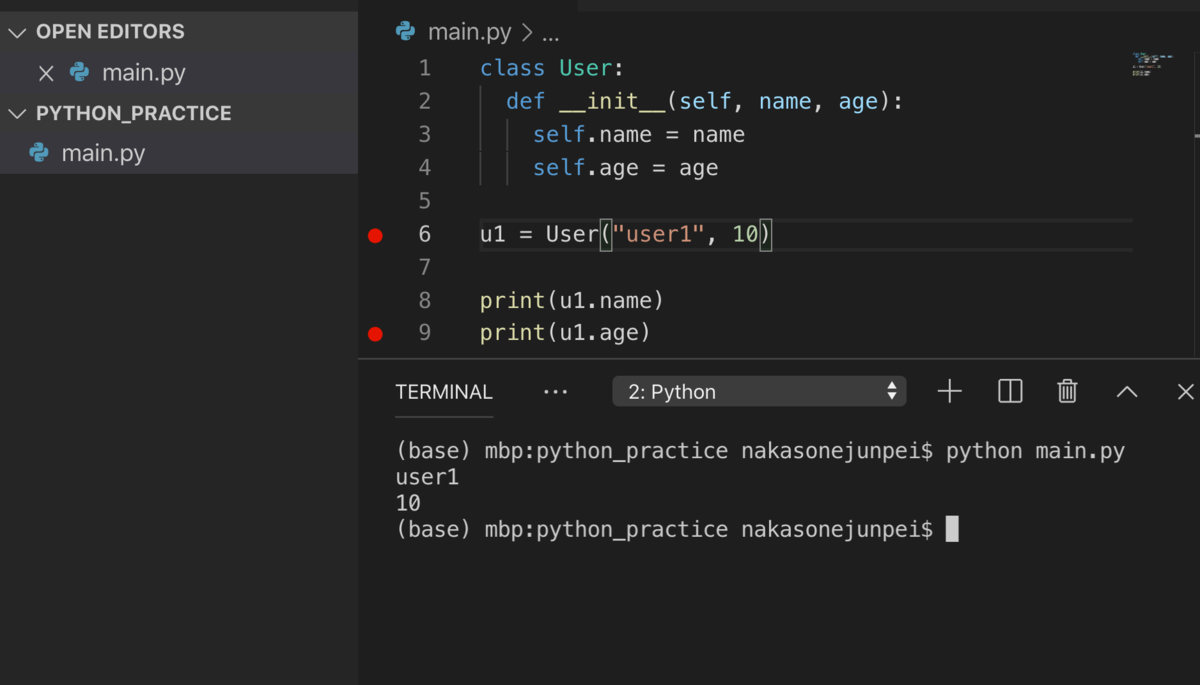
Task: Split the terminal
Action: click(x=1010, y=391)
